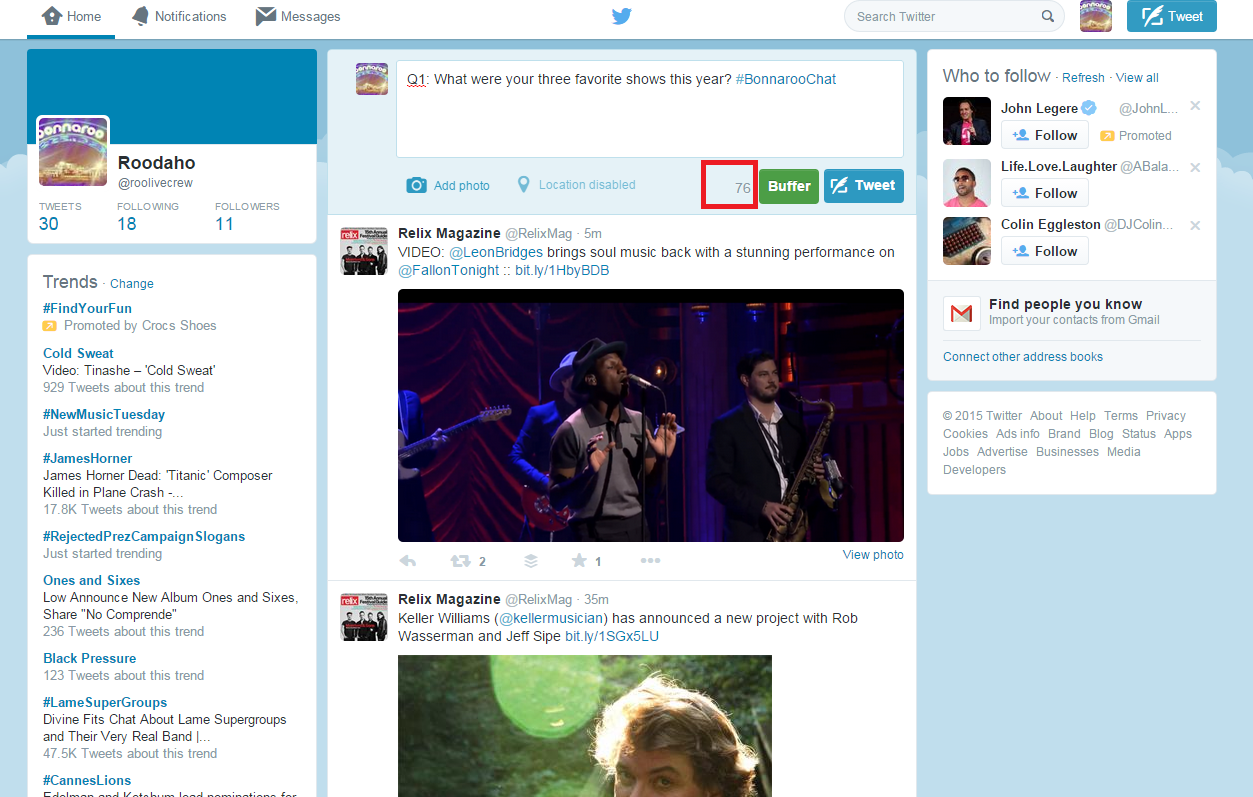Viewport: 1253px width, 797px height.
Task: Click inside the tweet compose box
Action: pos(650,109)
